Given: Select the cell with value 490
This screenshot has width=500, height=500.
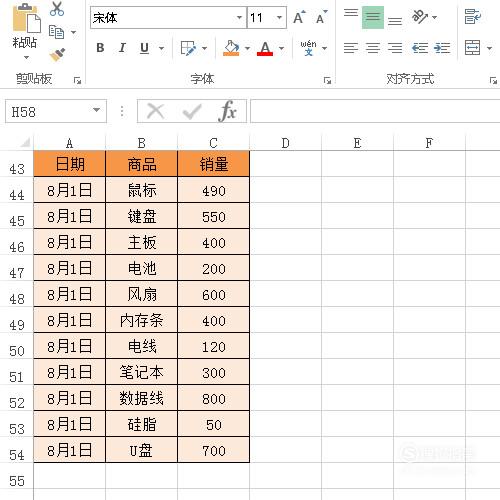Looking at the screenshot, I should pos(214,190).
